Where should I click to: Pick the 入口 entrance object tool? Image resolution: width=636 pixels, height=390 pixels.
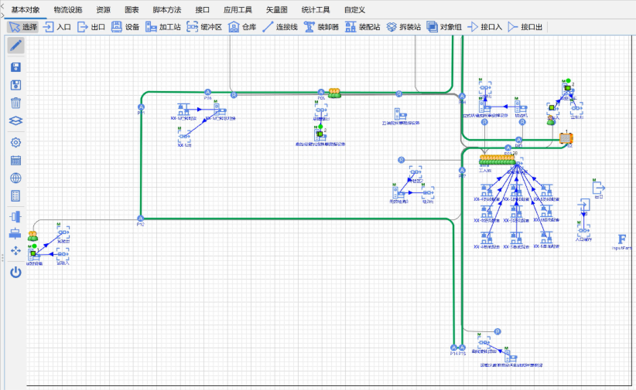pyautogui.click(x=57, y=27)
